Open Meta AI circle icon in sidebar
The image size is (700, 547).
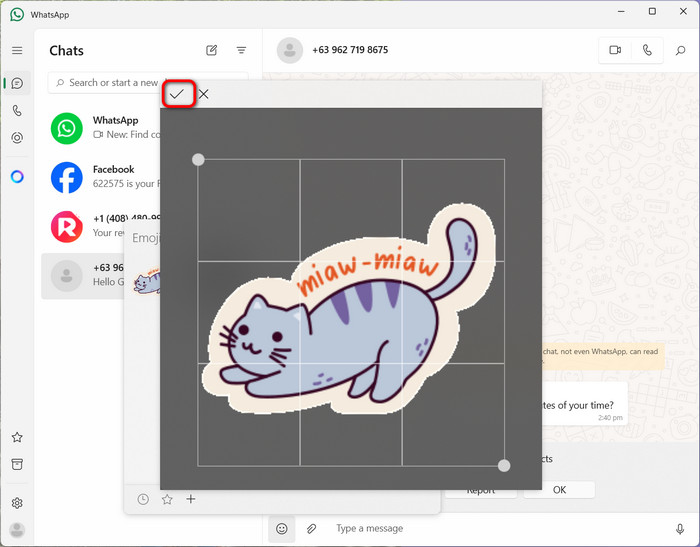coord(17,177)
